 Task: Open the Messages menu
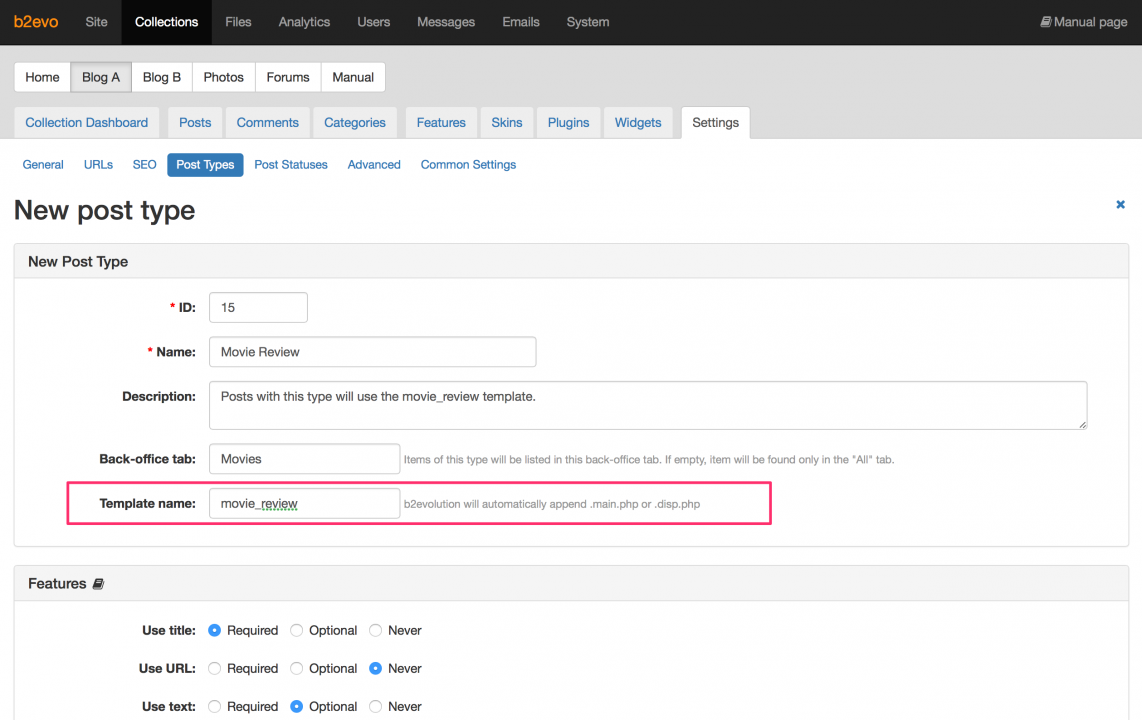click(446, 22)
